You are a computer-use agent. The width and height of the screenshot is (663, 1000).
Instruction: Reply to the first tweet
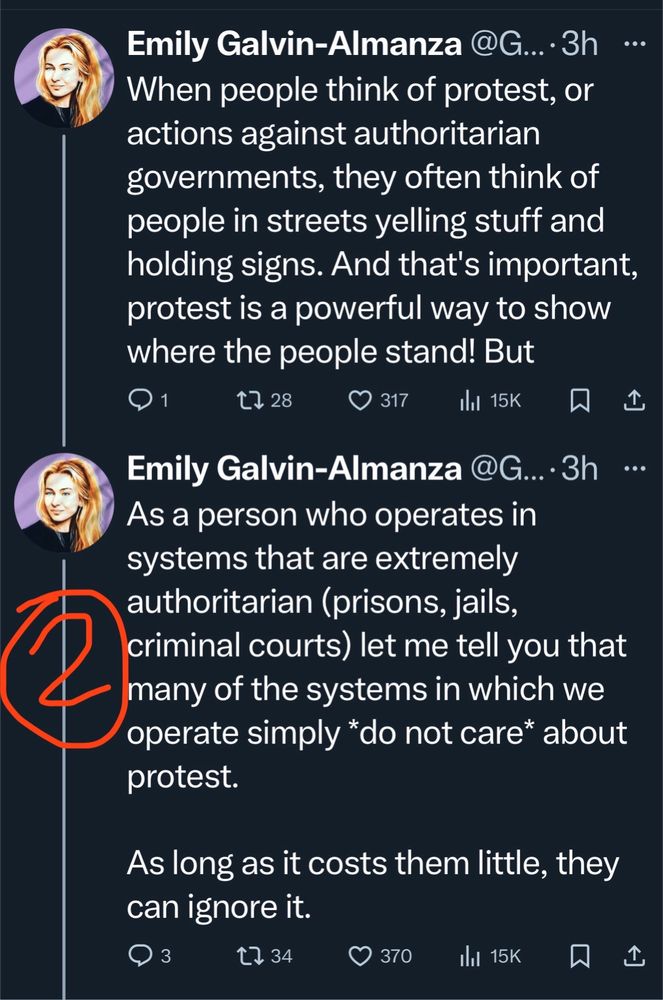click(139, 401)
